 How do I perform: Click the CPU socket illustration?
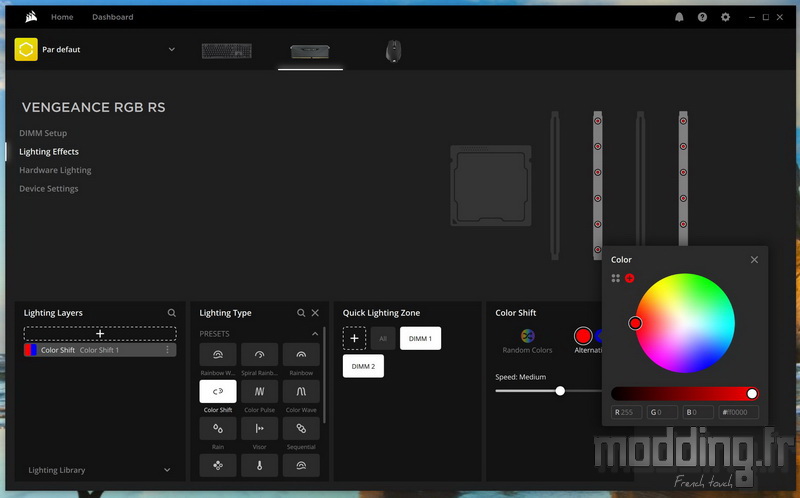[x=491, y=186]
